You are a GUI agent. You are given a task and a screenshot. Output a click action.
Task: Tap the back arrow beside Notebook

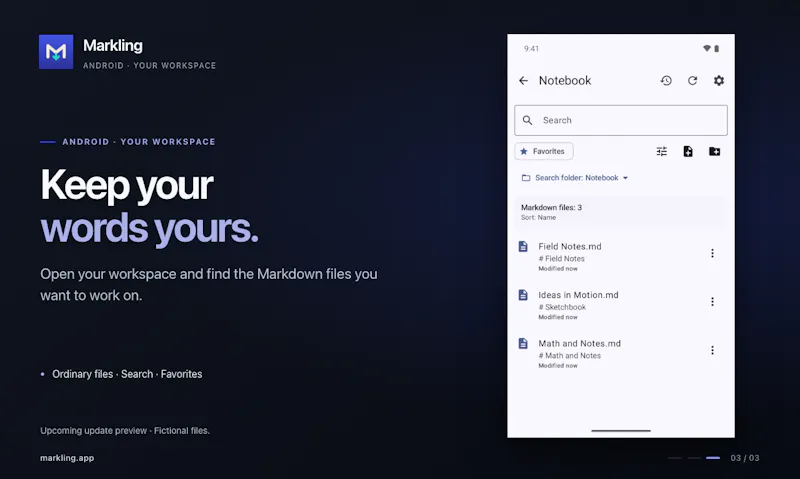[523, 81]
